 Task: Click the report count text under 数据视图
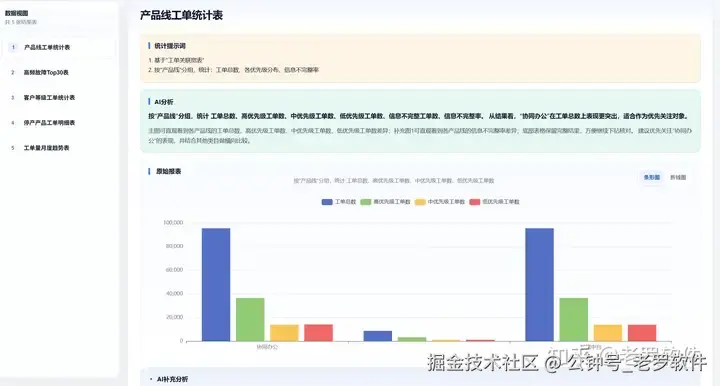click(x=21, y=22)
